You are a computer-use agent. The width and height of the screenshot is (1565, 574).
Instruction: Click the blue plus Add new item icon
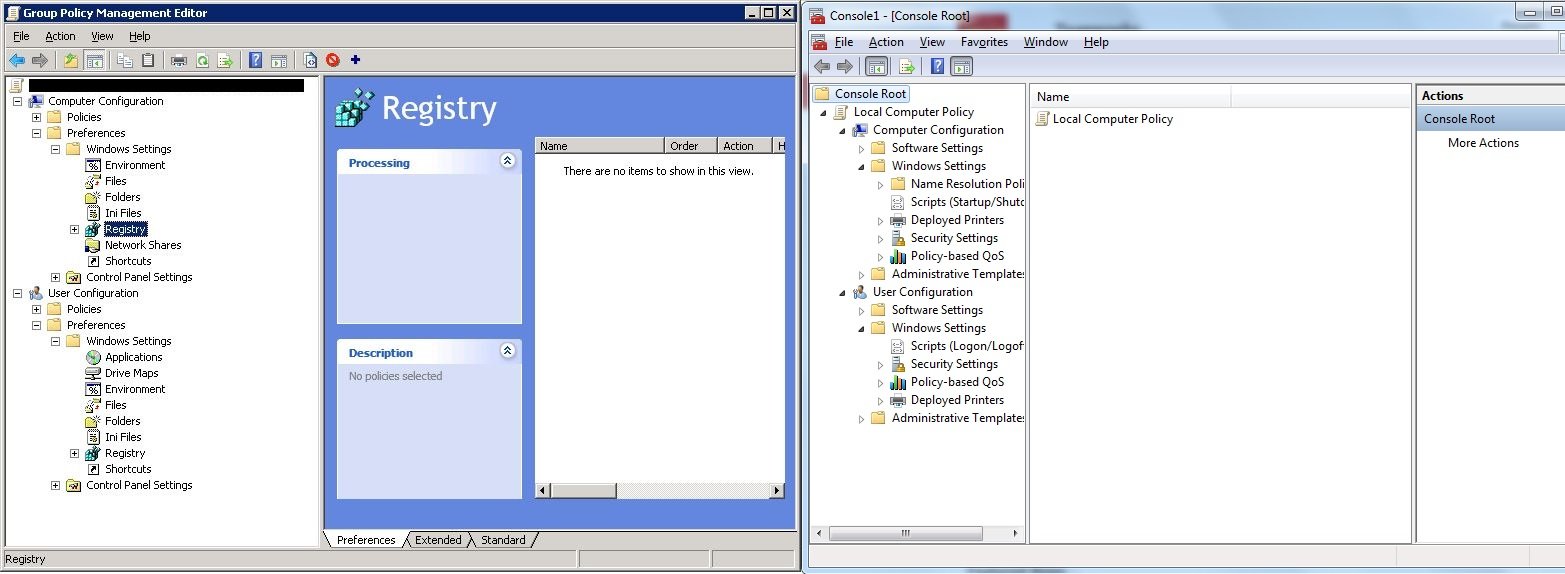[x=355, y=60]
